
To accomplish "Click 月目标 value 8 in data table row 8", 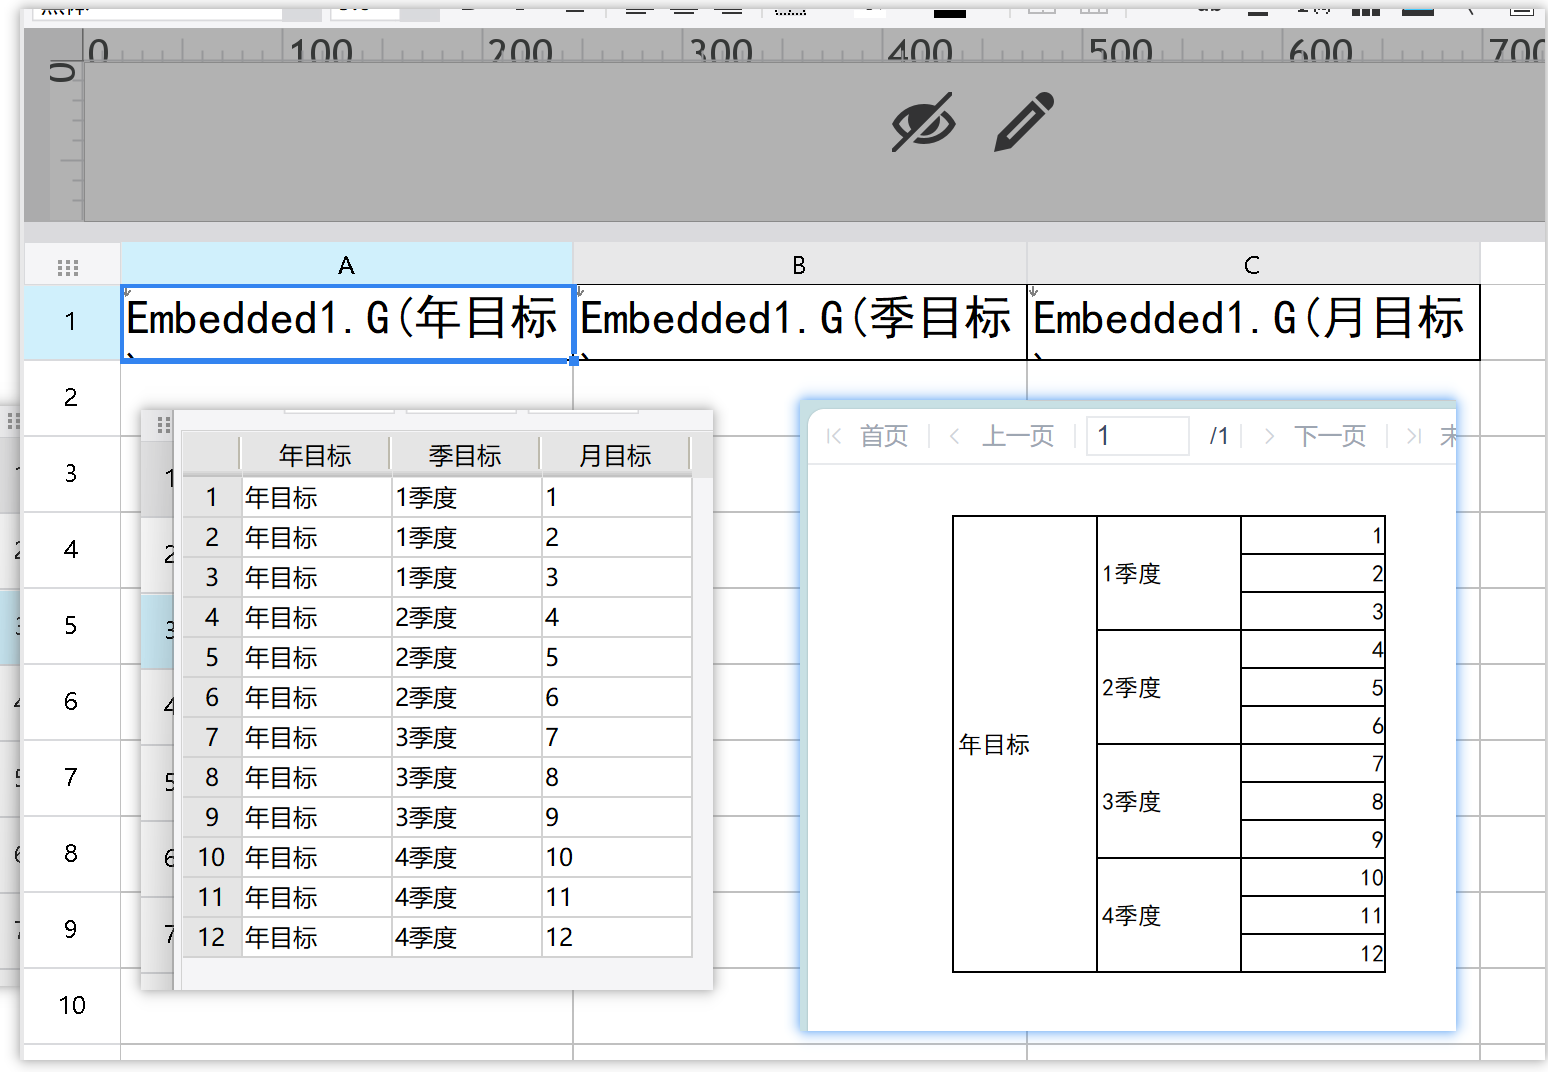I will click(616, 778).
